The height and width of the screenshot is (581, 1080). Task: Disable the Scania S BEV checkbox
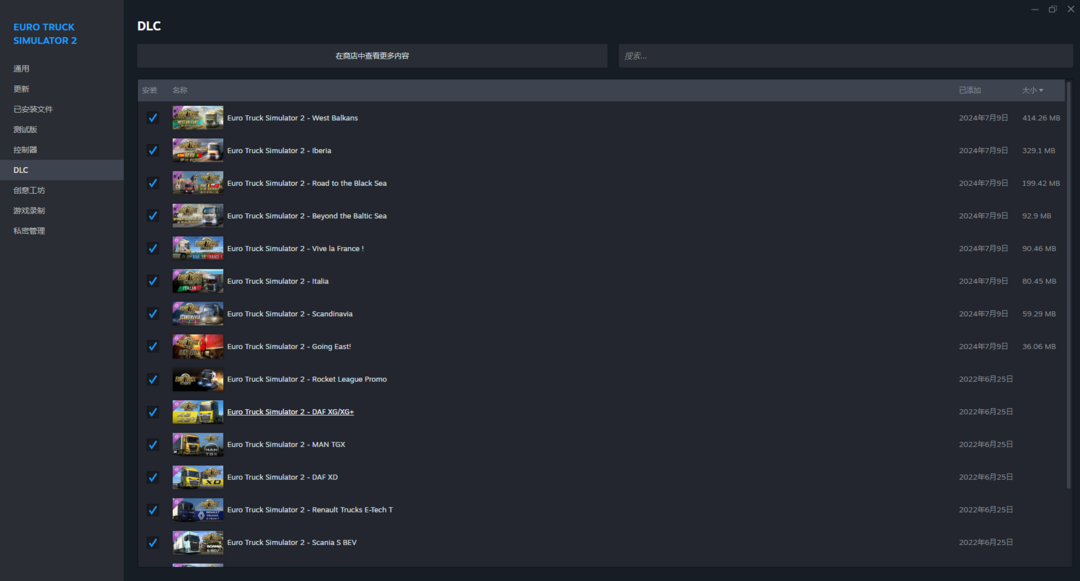point(153,542)
